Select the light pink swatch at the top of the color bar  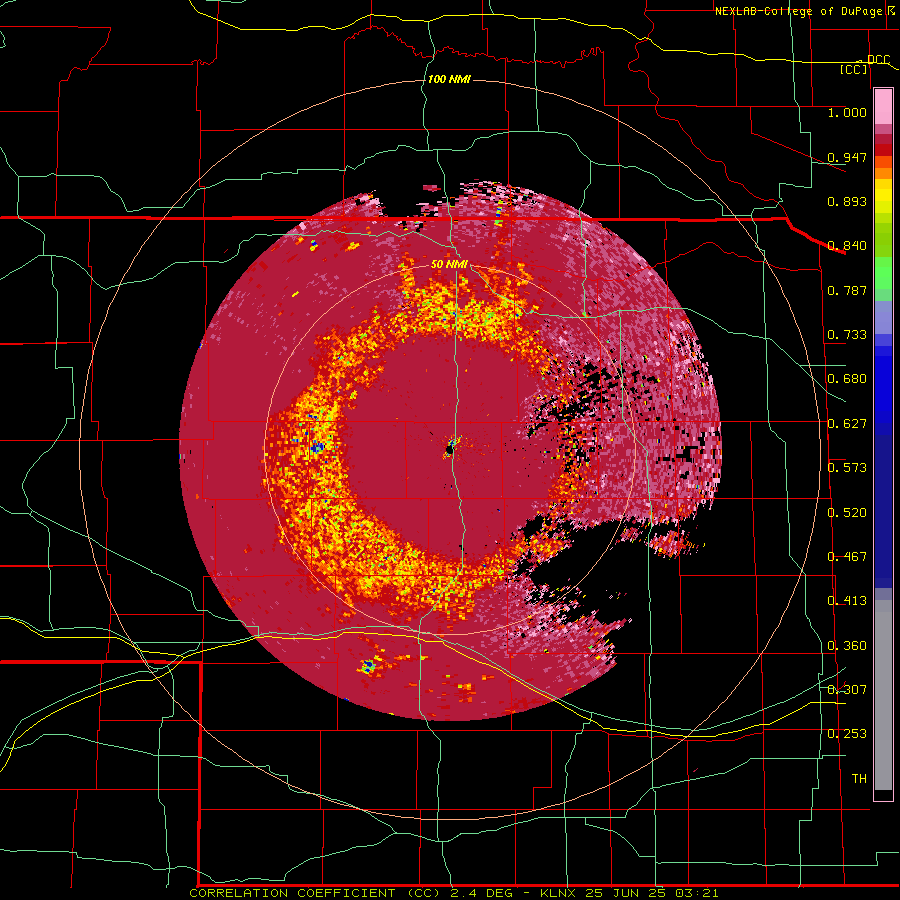(x=883, y=107)
